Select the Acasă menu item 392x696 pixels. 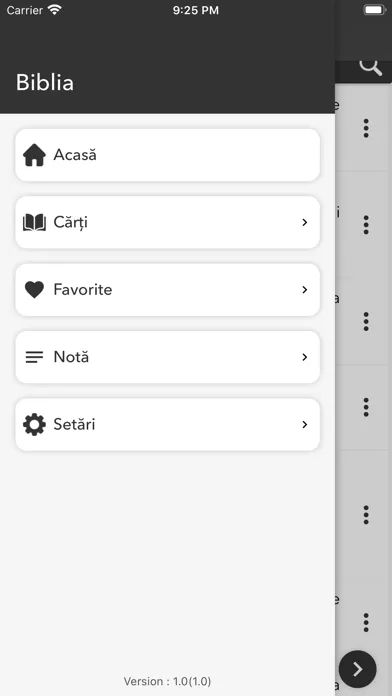(x=167, y=155)
